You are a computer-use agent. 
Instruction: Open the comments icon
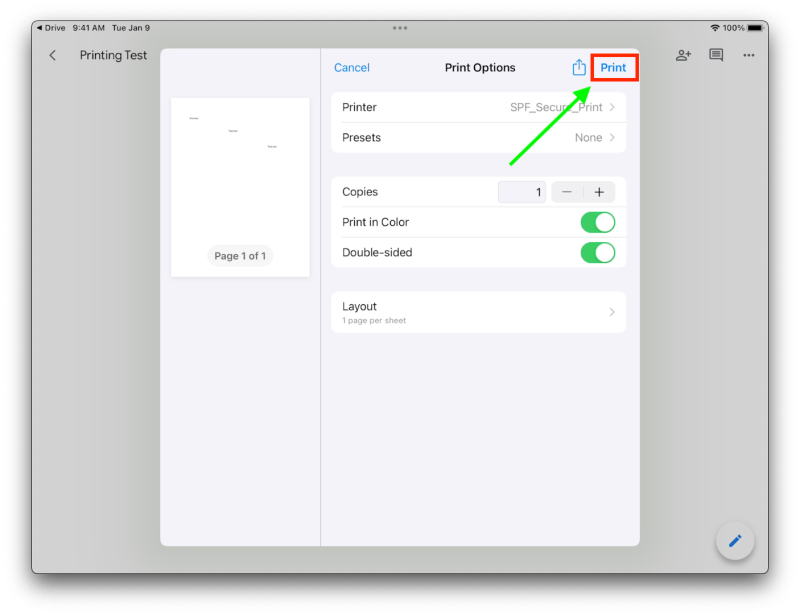click(x=716, y=56)
